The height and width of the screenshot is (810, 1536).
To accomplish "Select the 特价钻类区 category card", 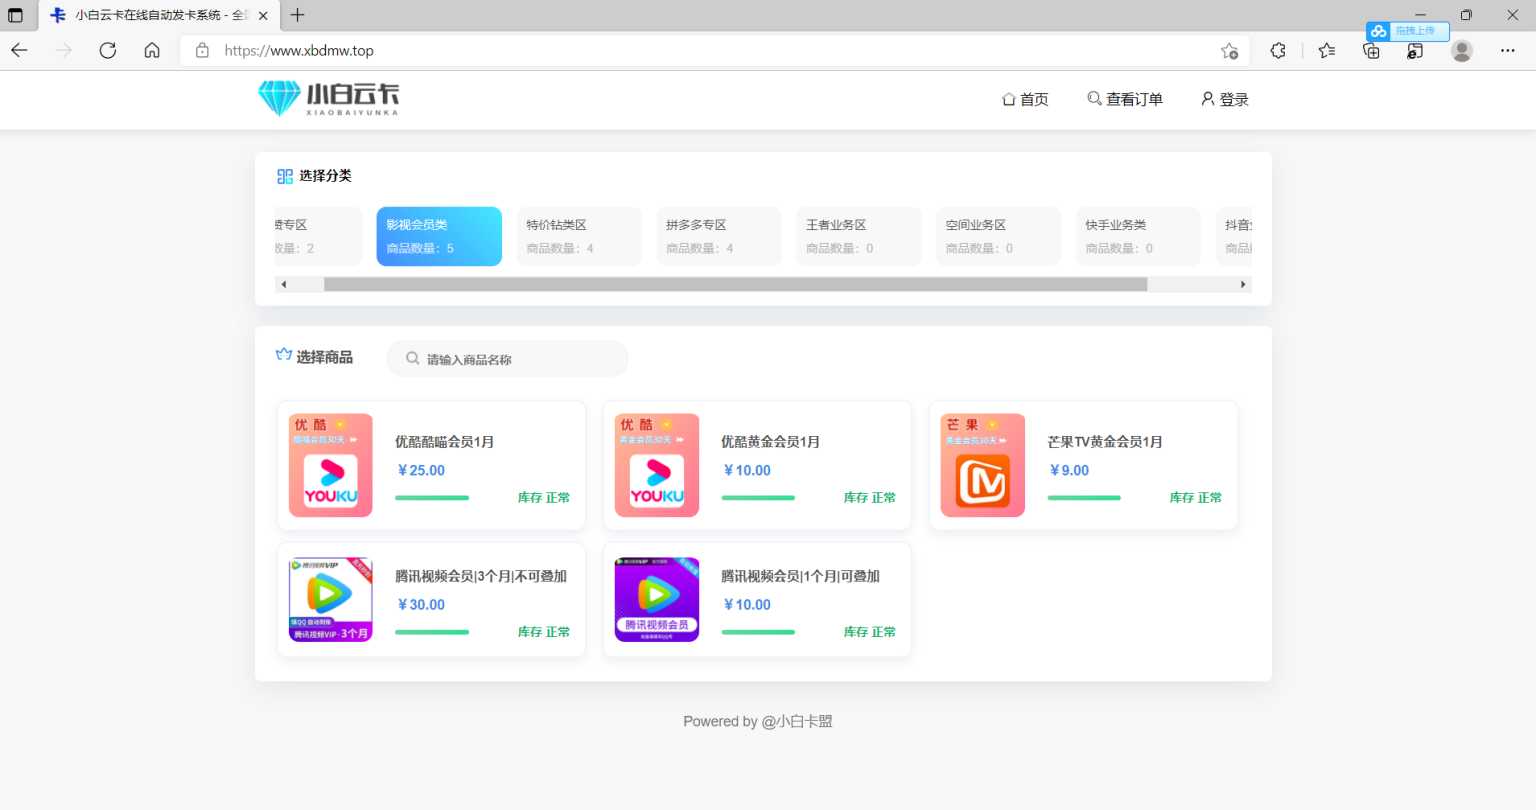I will point(578,236).
